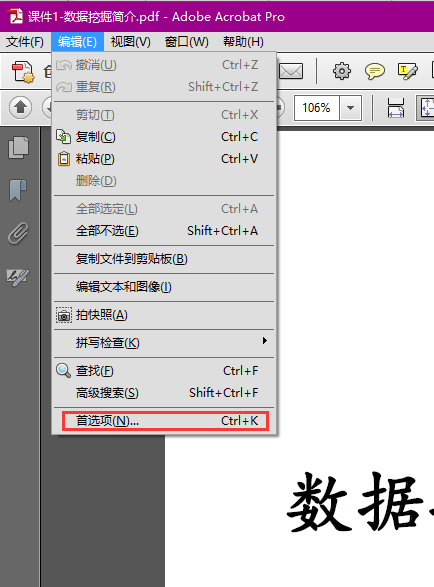Open the 文件(F) menu
Screen dimensions: 434x587
pos(25,42)
